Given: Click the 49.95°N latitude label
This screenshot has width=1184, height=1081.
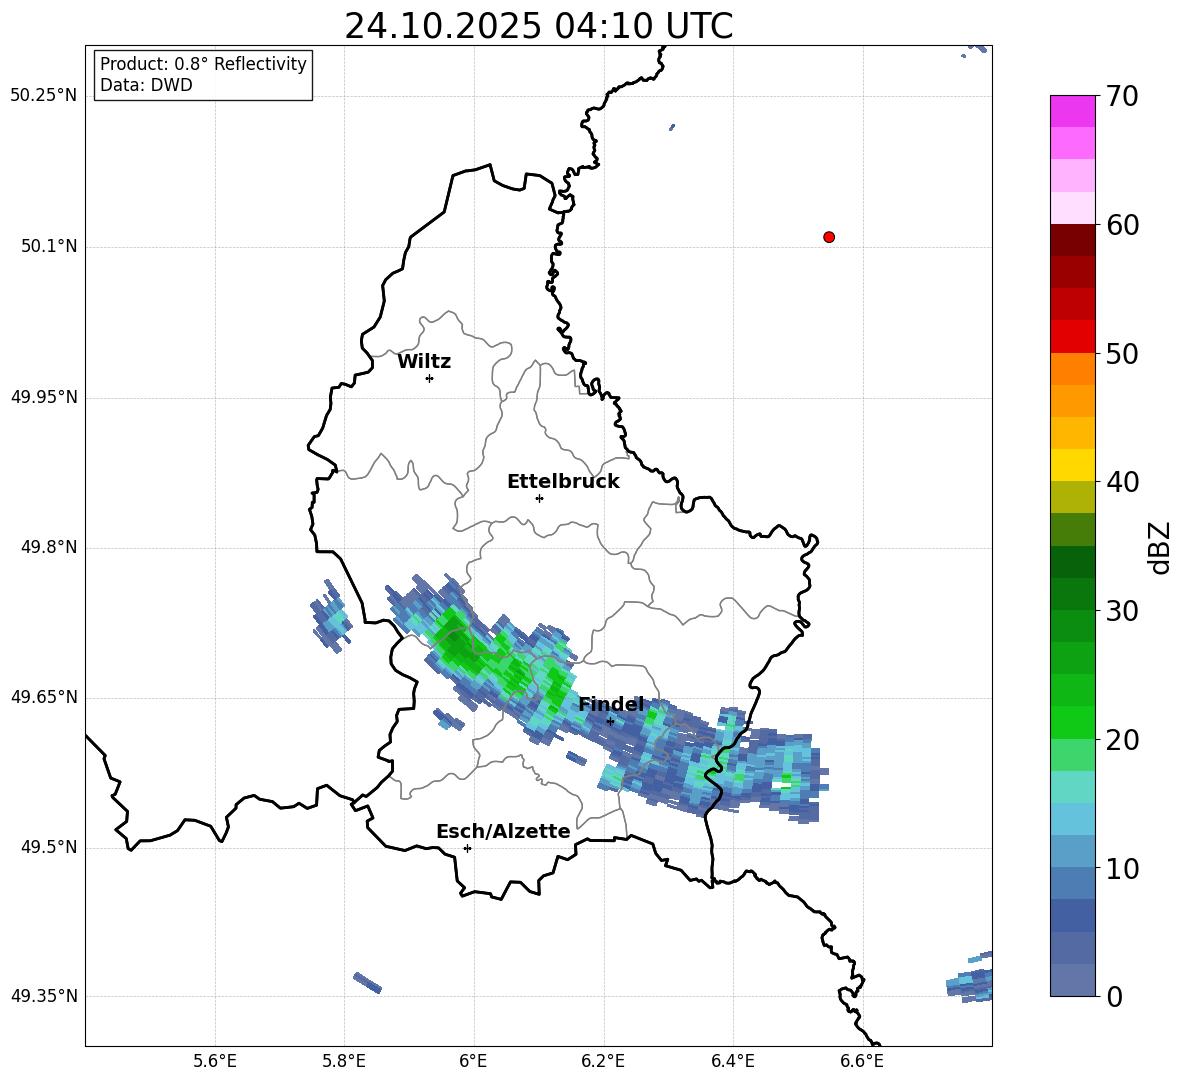Looking at the screenshot, I should coord(44,396).
